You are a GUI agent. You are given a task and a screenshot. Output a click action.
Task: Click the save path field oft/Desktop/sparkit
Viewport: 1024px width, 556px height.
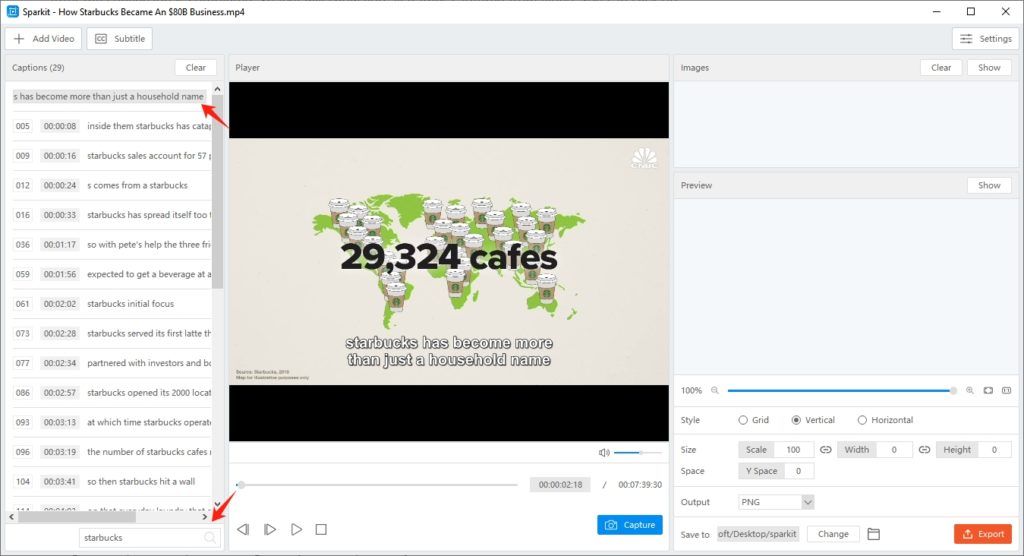(758, 534)
